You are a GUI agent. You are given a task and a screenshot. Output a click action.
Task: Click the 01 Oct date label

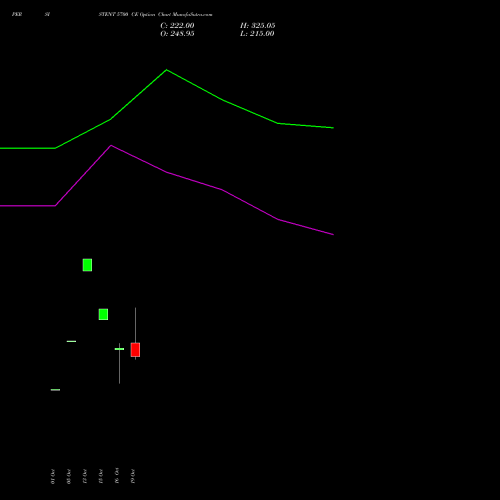coord(53,476)
